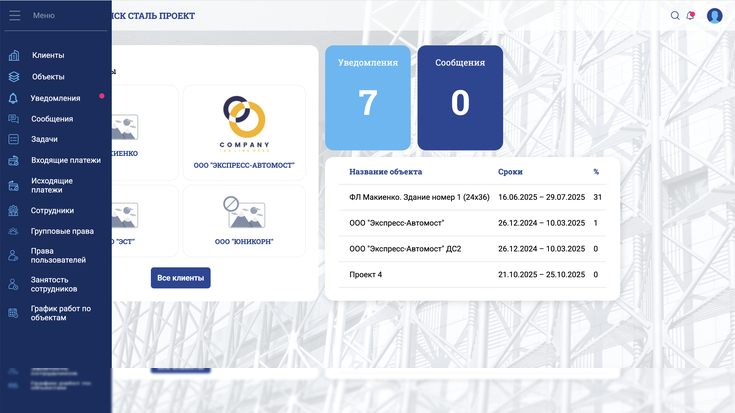Click the % column header

(x=596, y=172)
